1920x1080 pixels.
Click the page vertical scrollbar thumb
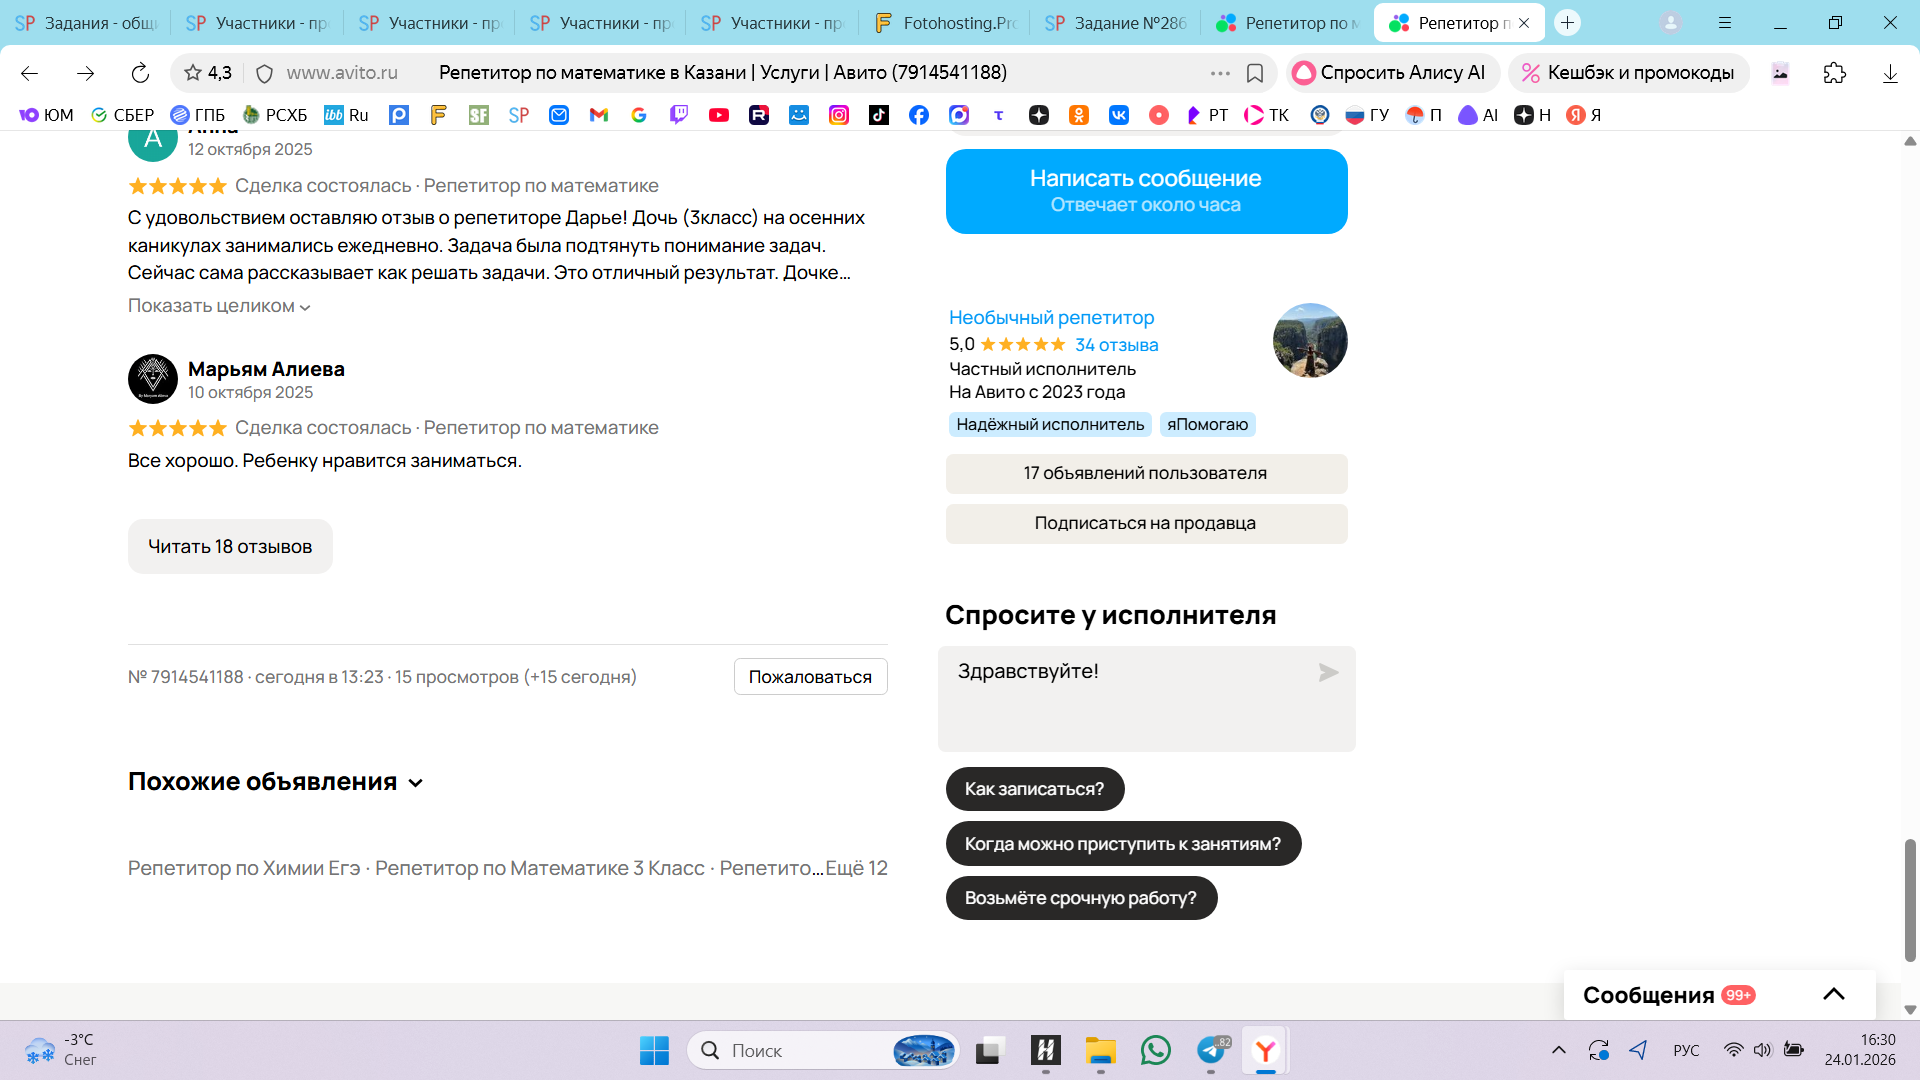(x=1910, y=900)
